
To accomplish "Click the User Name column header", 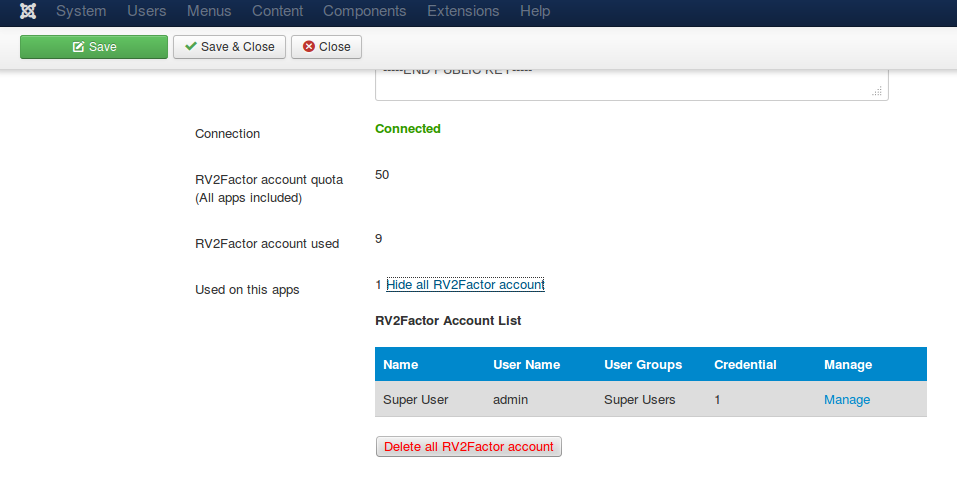I will (x=527, y=365).
